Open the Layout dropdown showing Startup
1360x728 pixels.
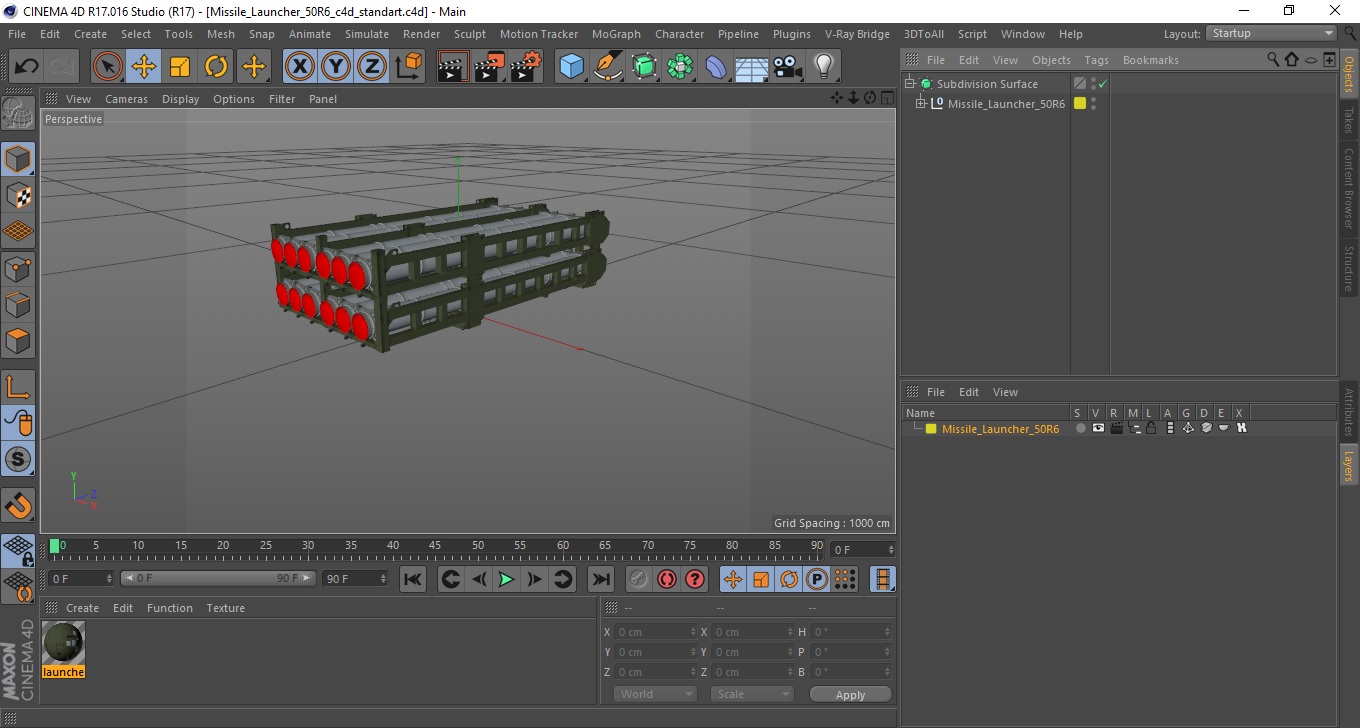tap(1271, 33)
